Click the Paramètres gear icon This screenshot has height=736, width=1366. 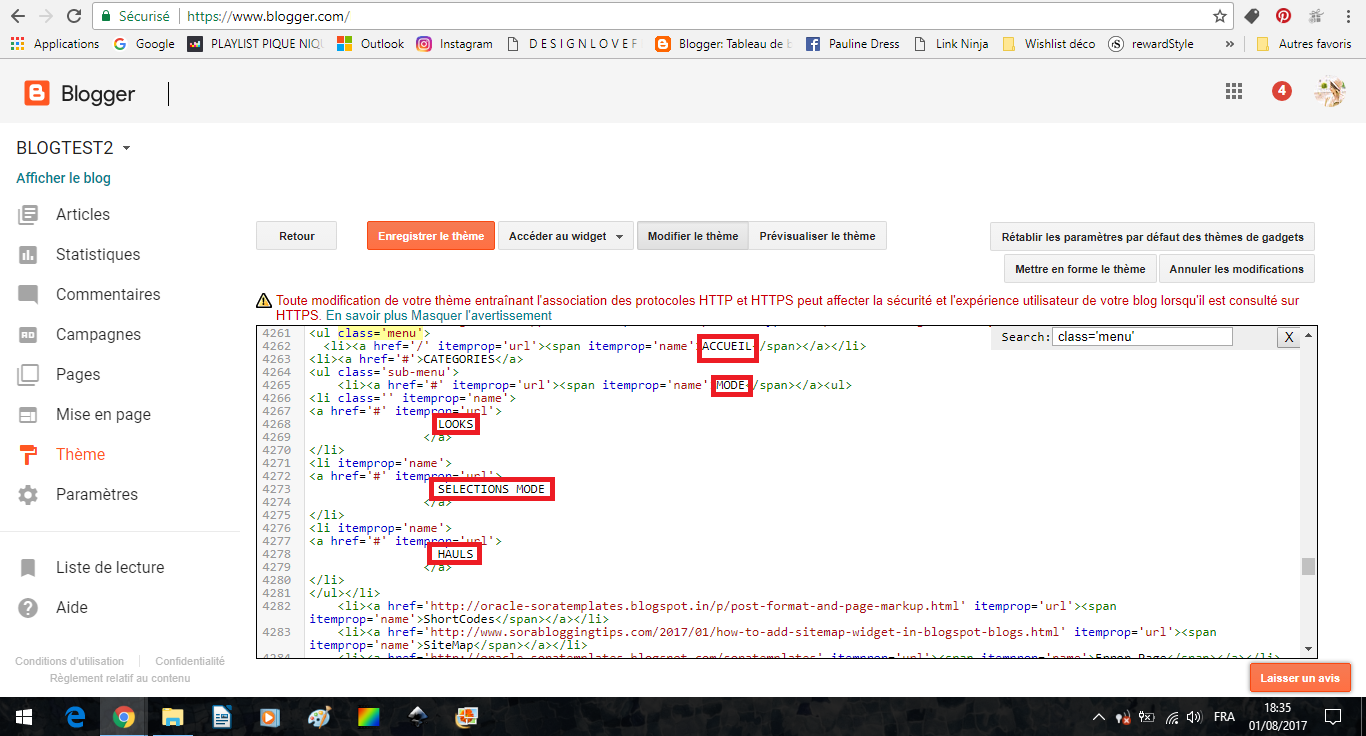pos(28,495)
